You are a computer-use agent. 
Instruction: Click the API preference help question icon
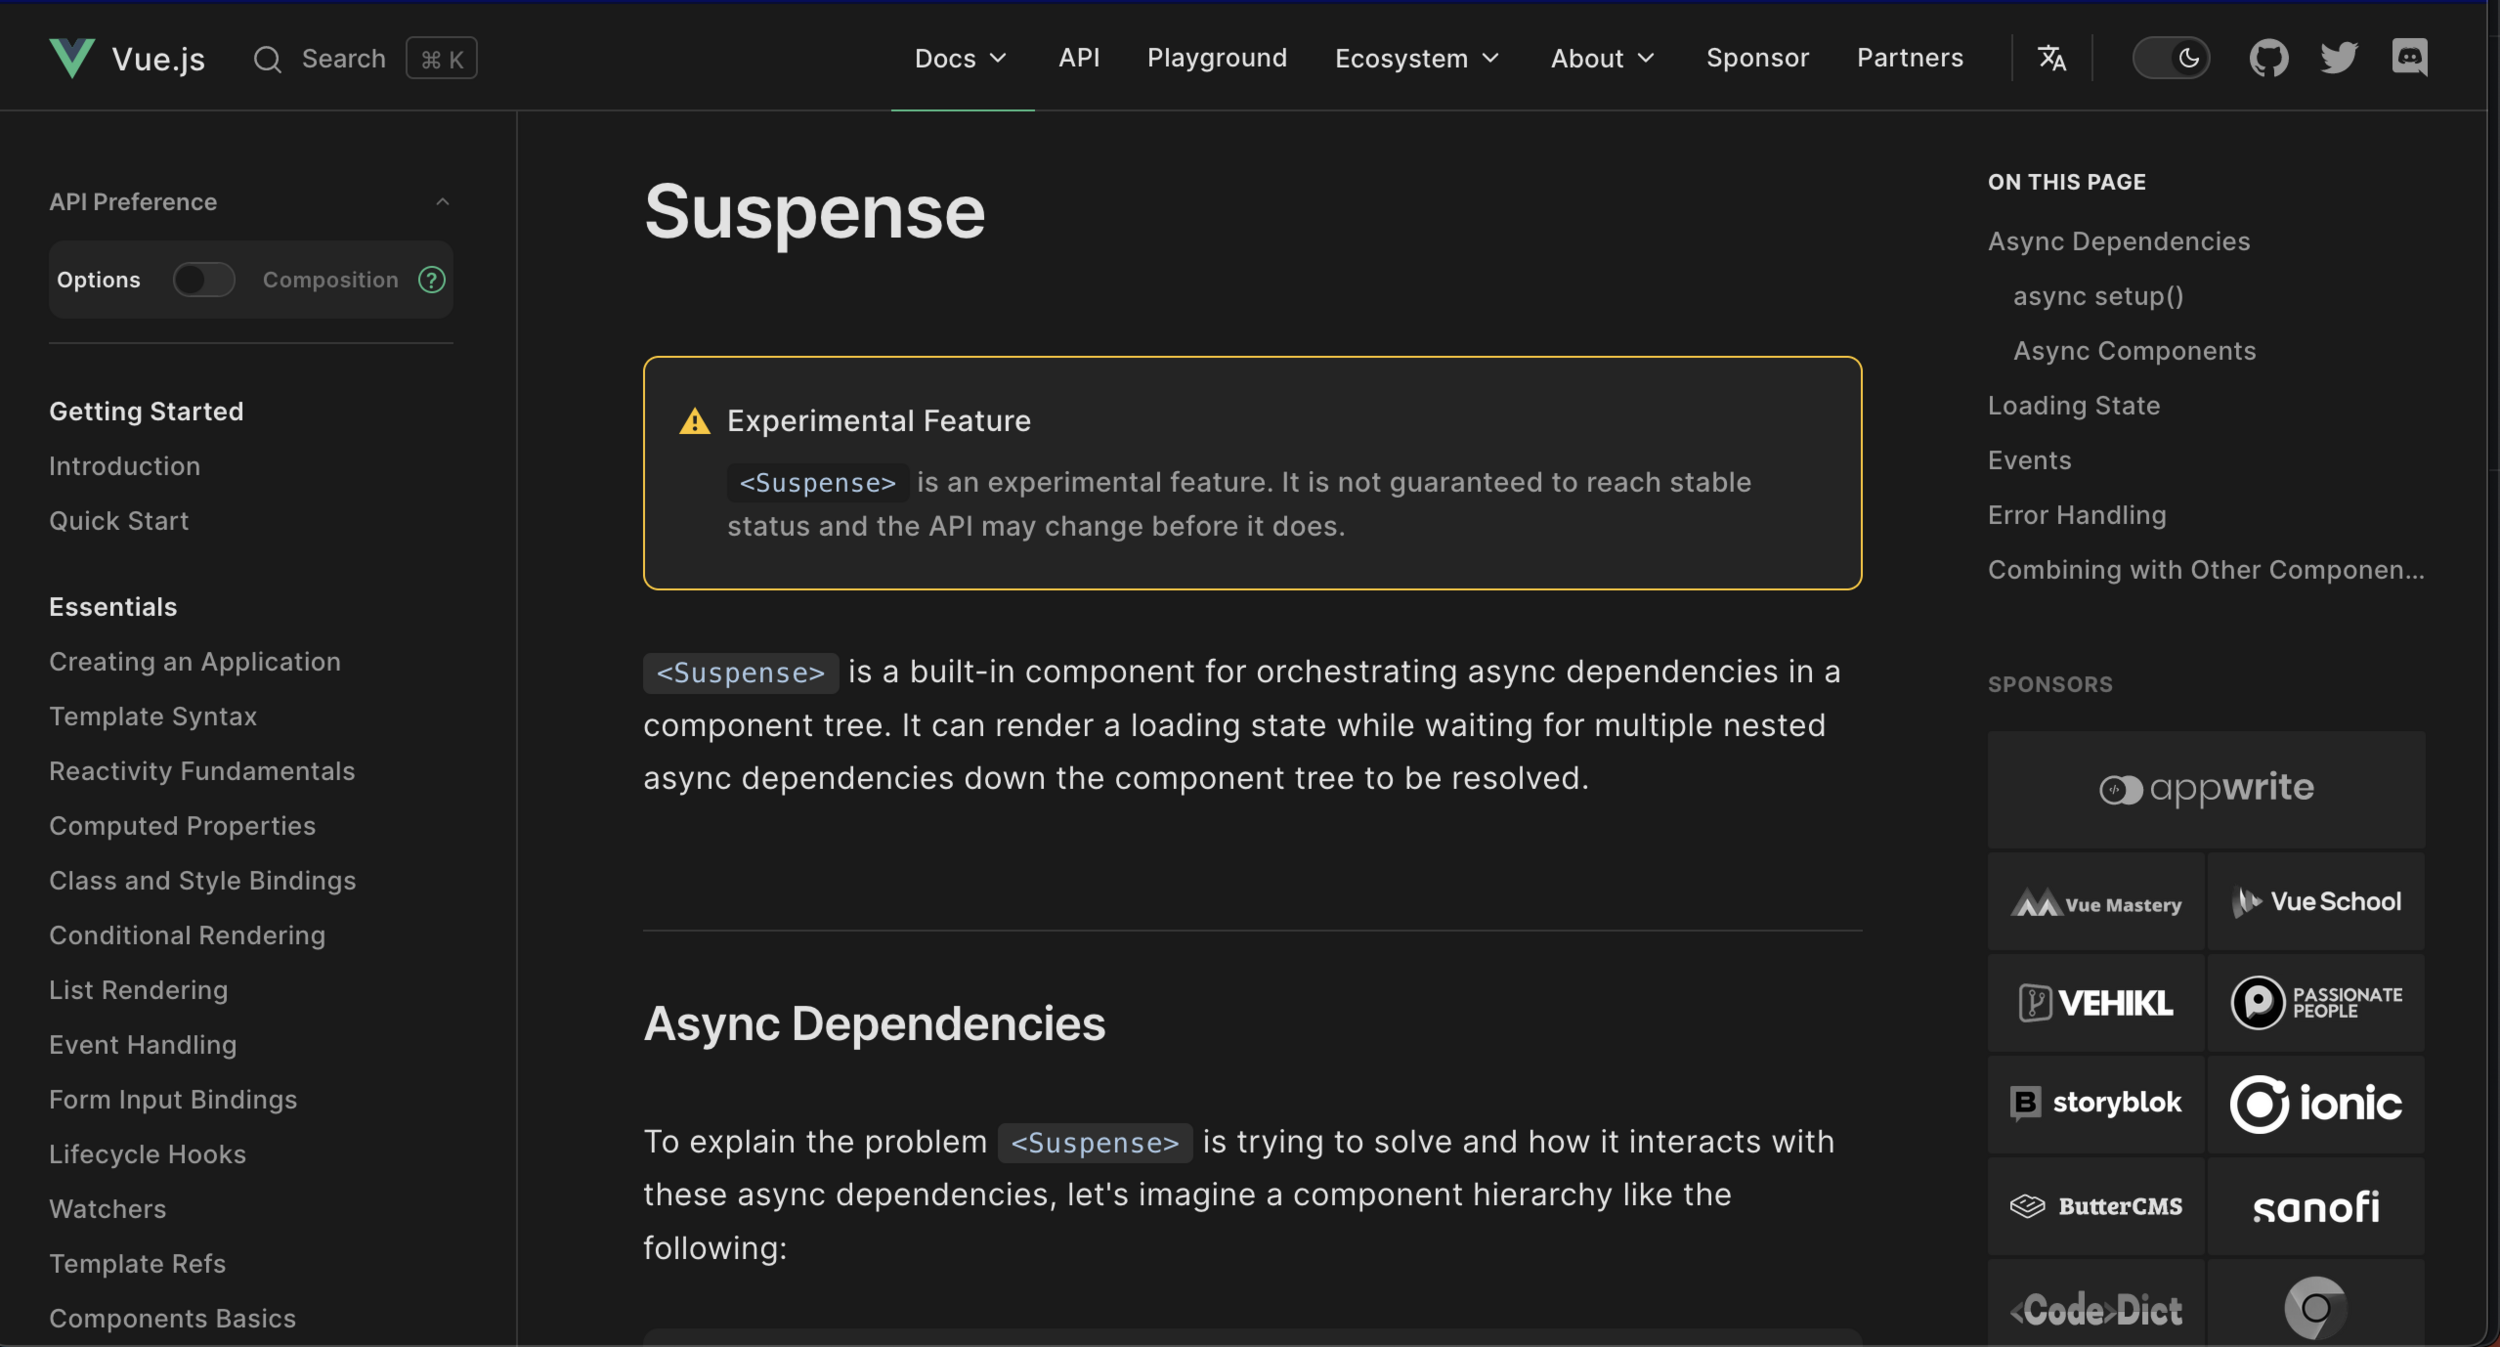[431, 280]
